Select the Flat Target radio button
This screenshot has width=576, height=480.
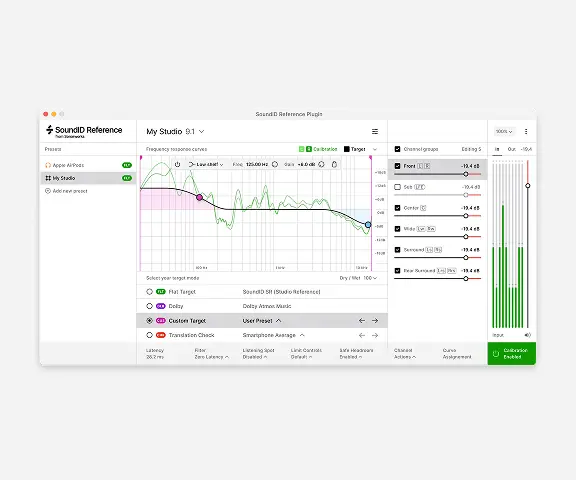tap(150, 292)
